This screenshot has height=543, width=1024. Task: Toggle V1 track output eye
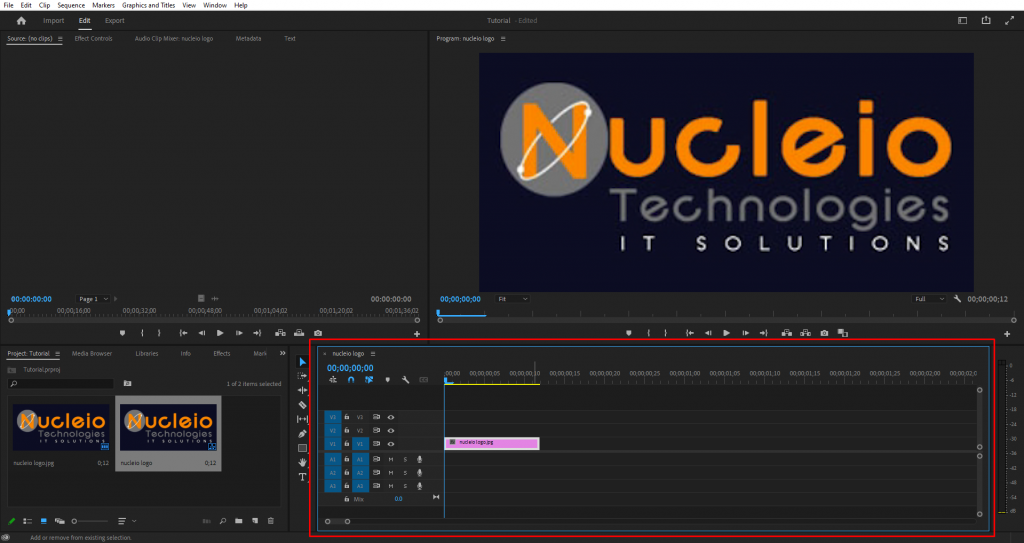[391, 444]
